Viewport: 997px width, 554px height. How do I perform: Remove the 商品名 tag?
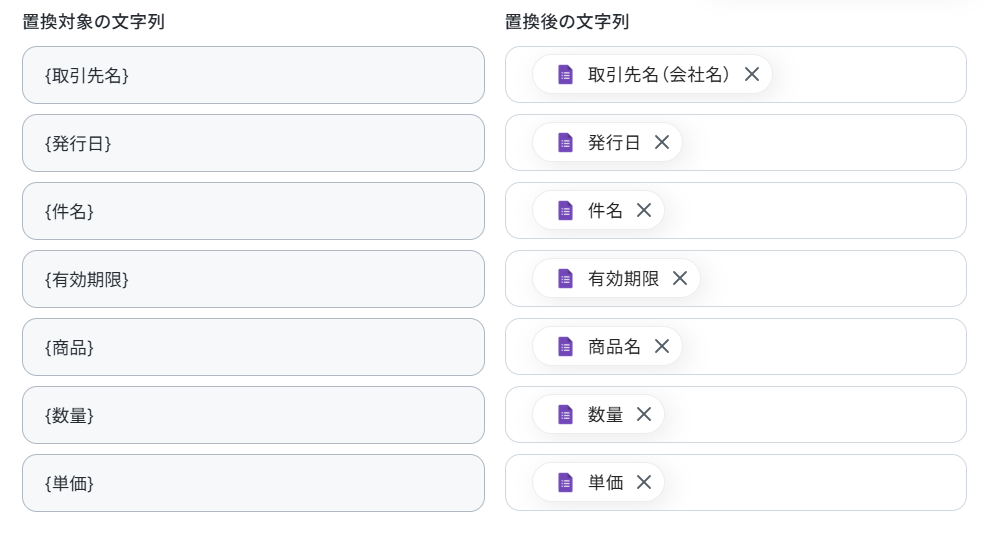click(662, 347)
